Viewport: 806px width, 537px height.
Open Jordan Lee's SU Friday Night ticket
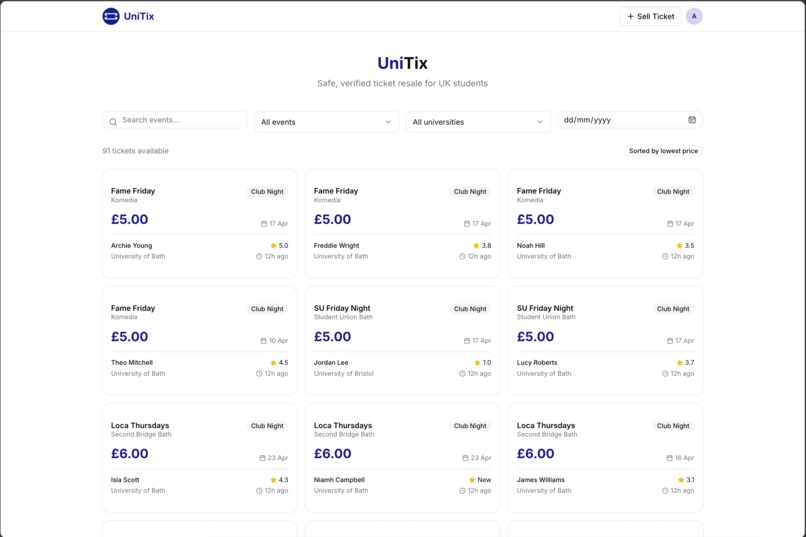click(x=402, y=341)
